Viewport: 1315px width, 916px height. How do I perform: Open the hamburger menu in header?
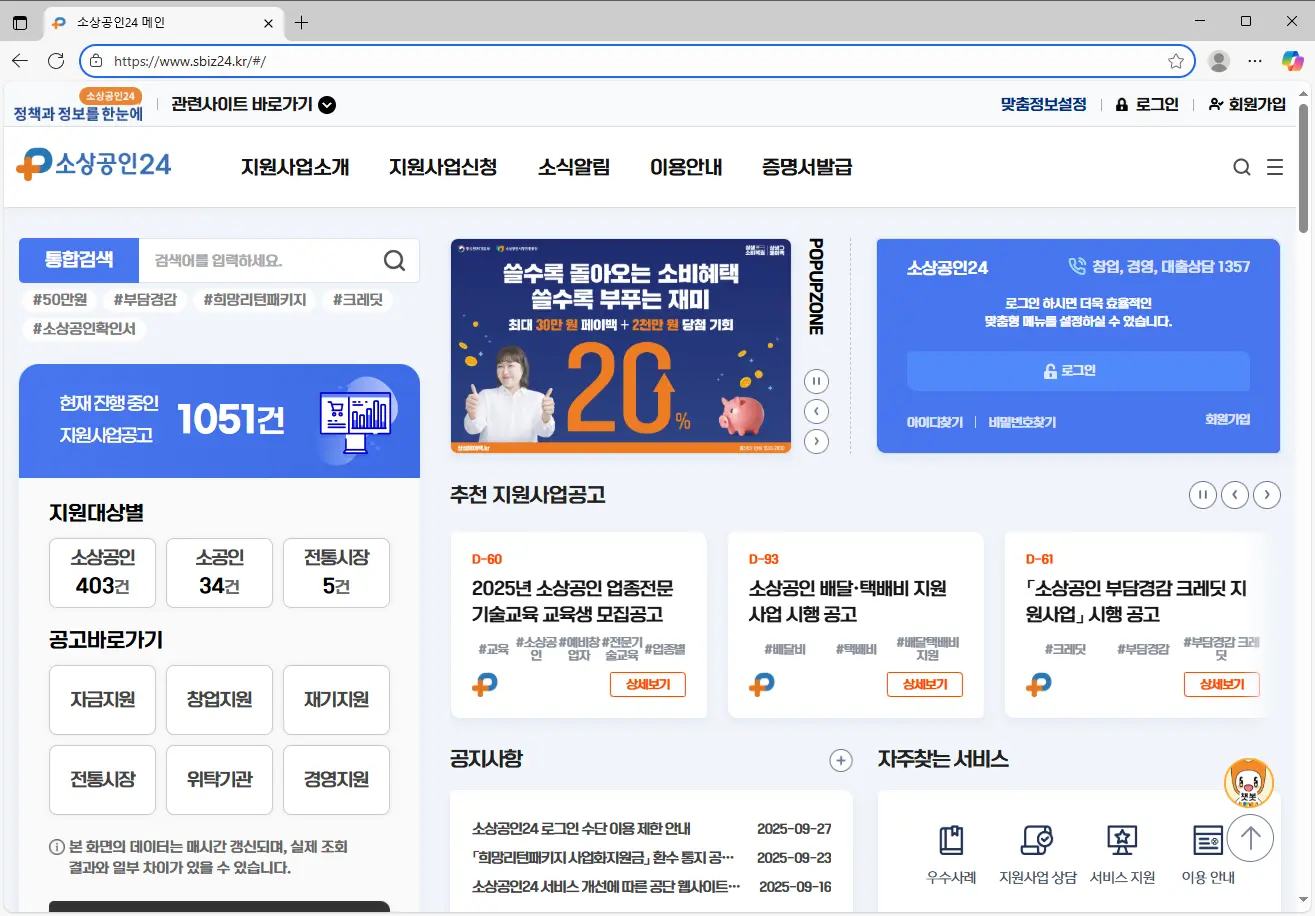pos(1275,167)
